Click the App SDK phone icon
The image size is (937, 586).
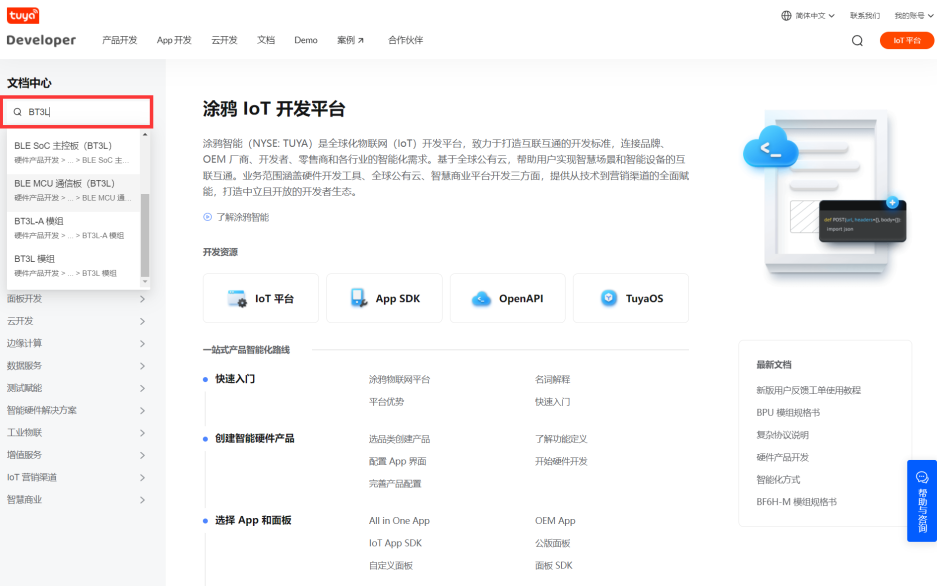point(359,298)
